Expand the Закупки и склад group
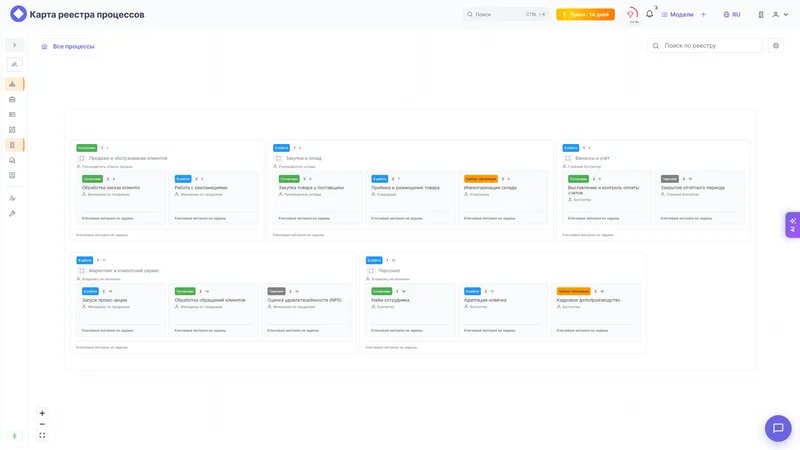Viewport: 800px width, 450px height. [279, 158]
